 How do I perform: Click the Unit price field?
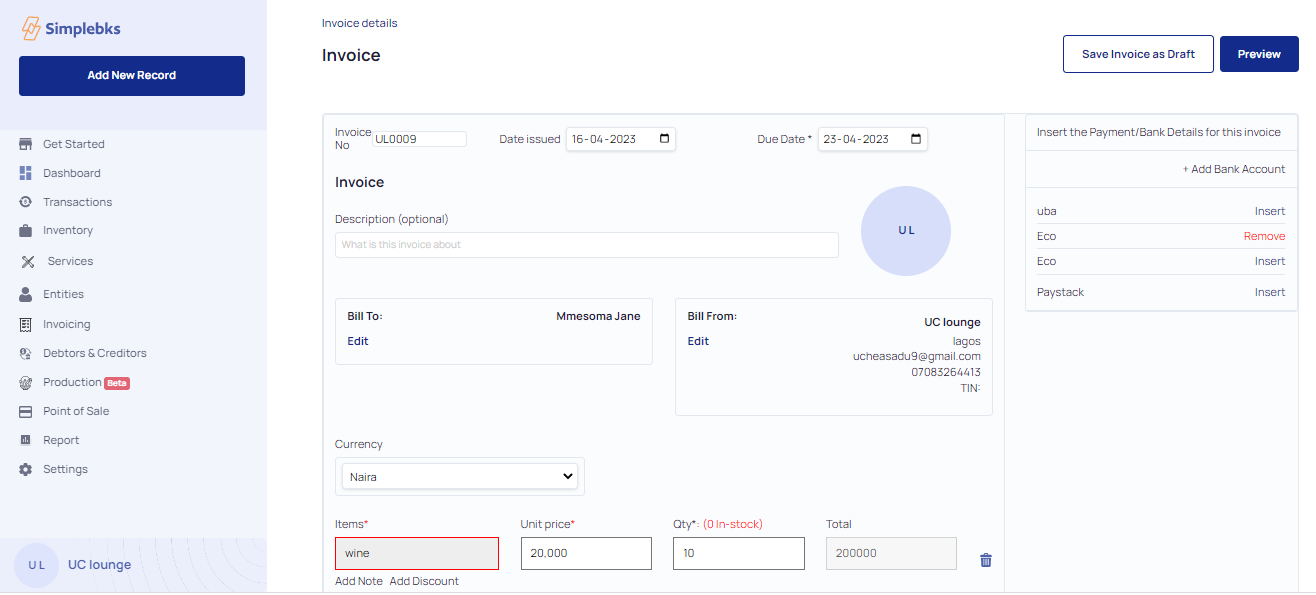[x=586, y=554]
